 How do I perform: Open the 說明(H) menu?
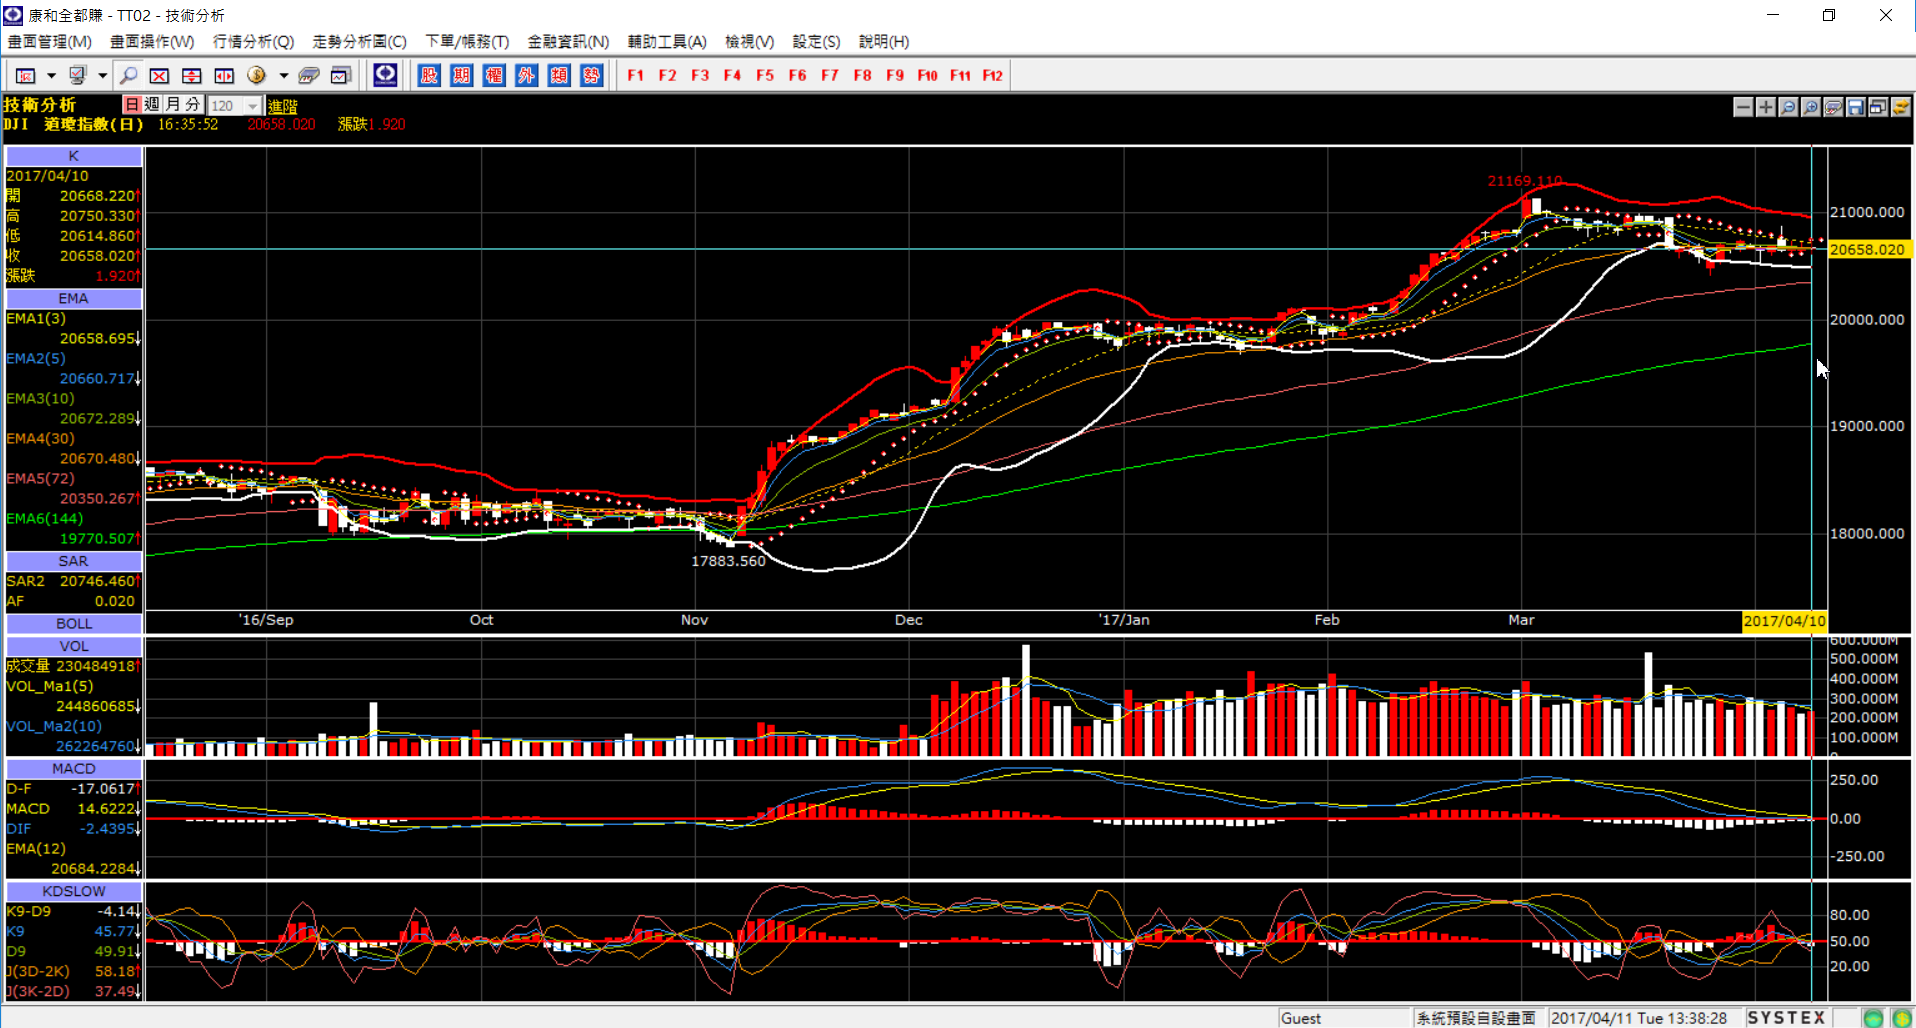pyautogui.click(x=884, y=42)
